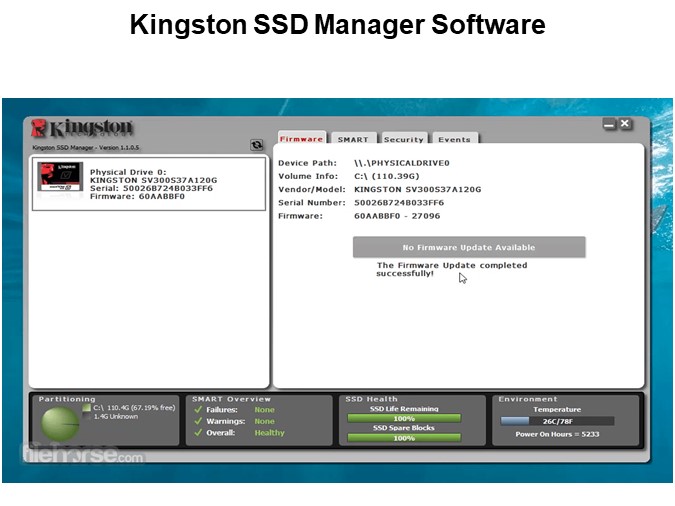Click the Vendor/Model value in Firmware tab

418,189
